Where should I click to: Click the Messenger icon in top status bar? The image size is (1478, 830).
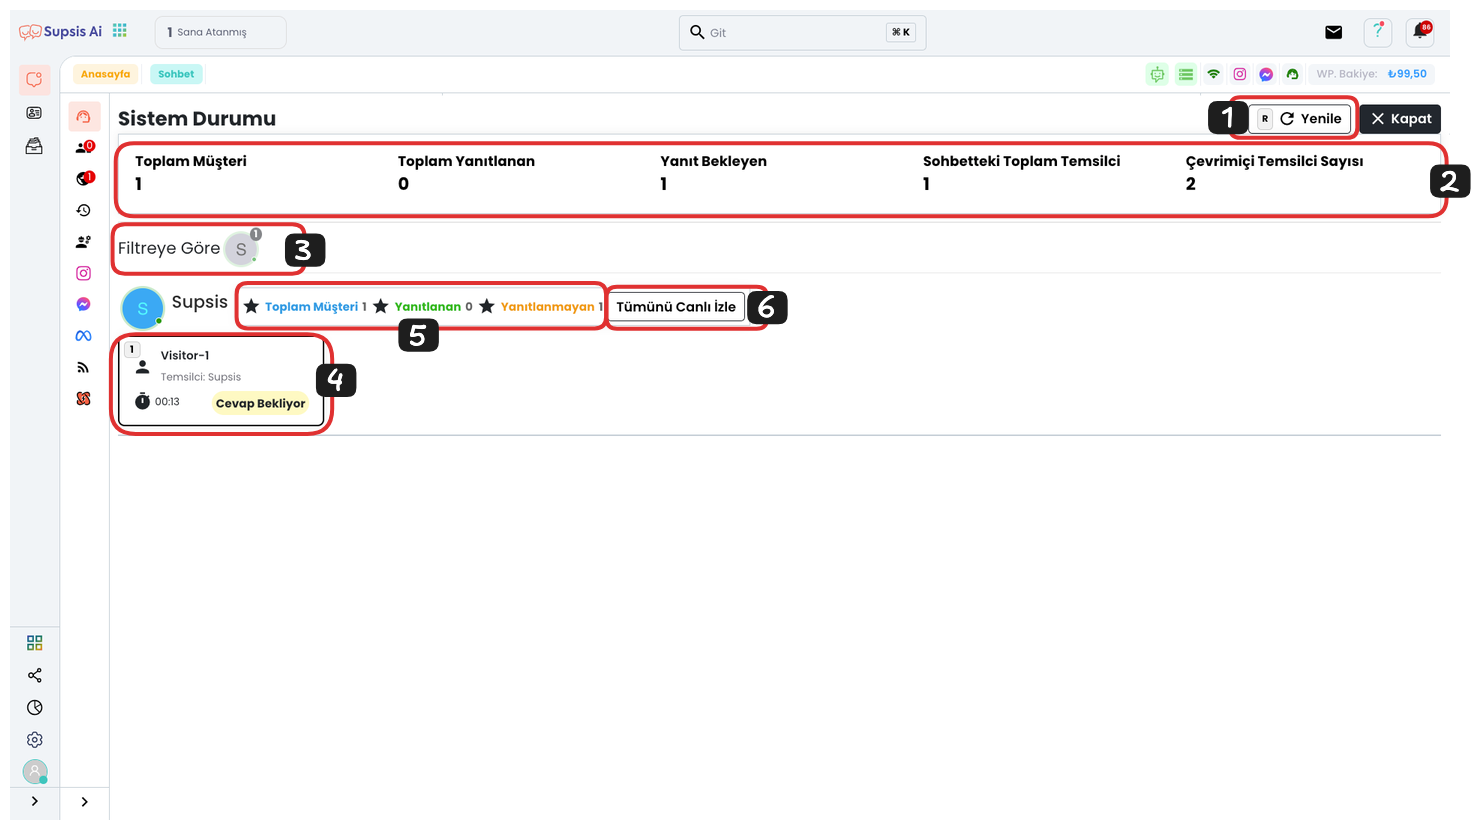1266,74
